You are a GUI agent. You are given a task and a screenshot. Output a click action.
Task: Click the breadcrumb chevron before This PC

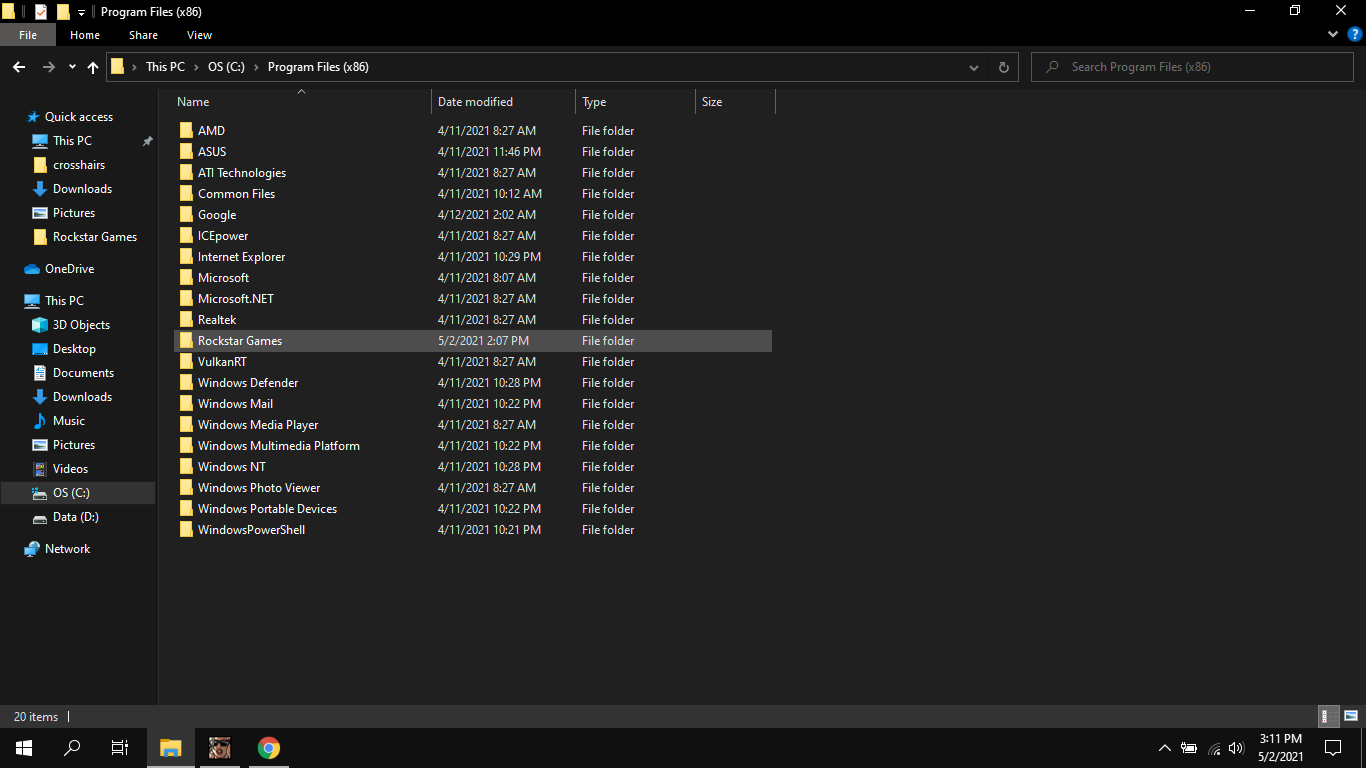135,67
